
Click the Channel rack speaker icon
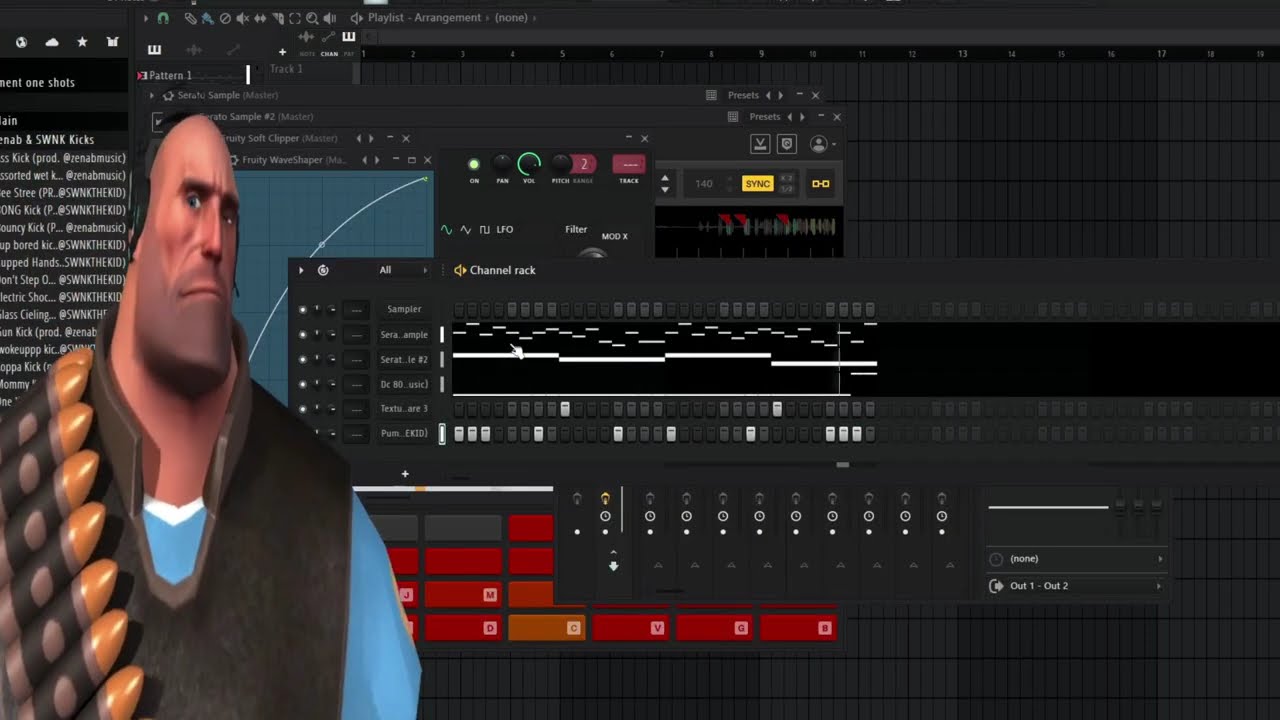[460, 270]
